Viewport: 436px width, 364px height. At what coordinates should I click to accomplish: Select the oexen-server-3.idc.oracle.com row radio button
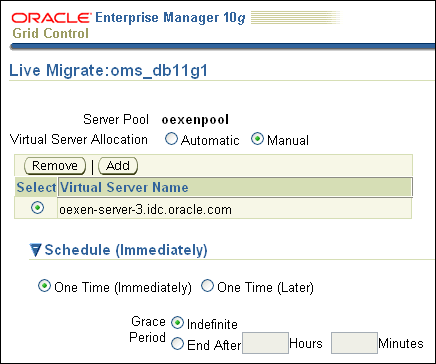(37, 208)
